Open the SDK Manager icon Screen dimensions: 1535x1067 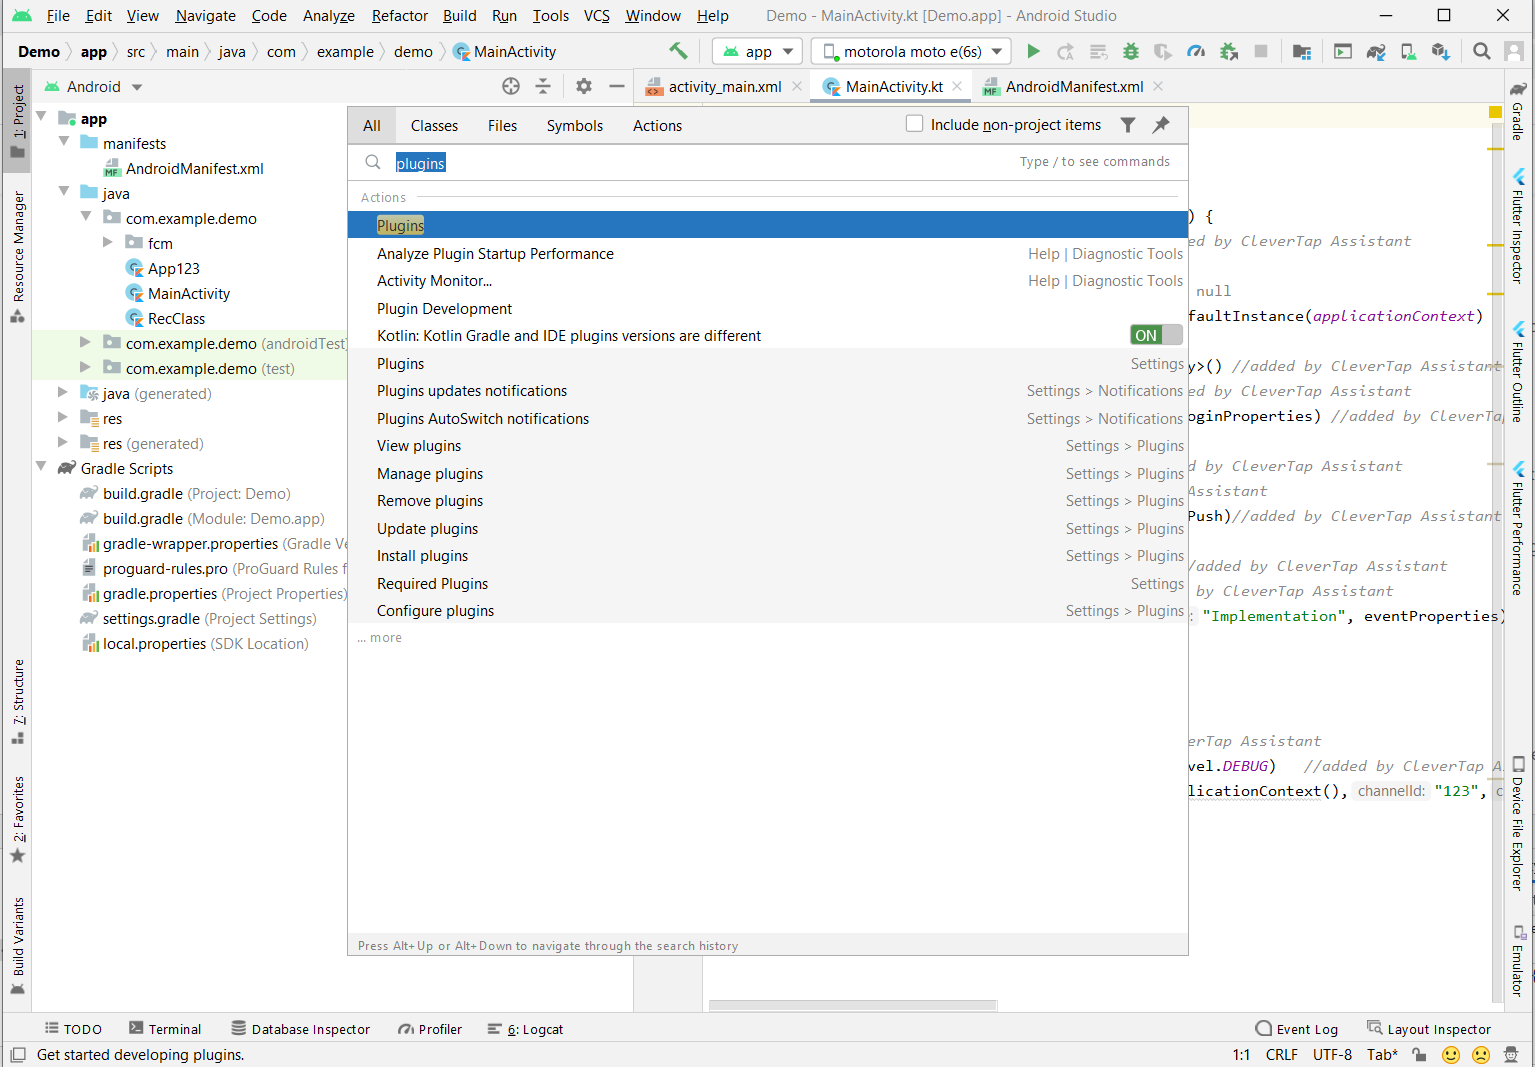[x=1440, y=51]
